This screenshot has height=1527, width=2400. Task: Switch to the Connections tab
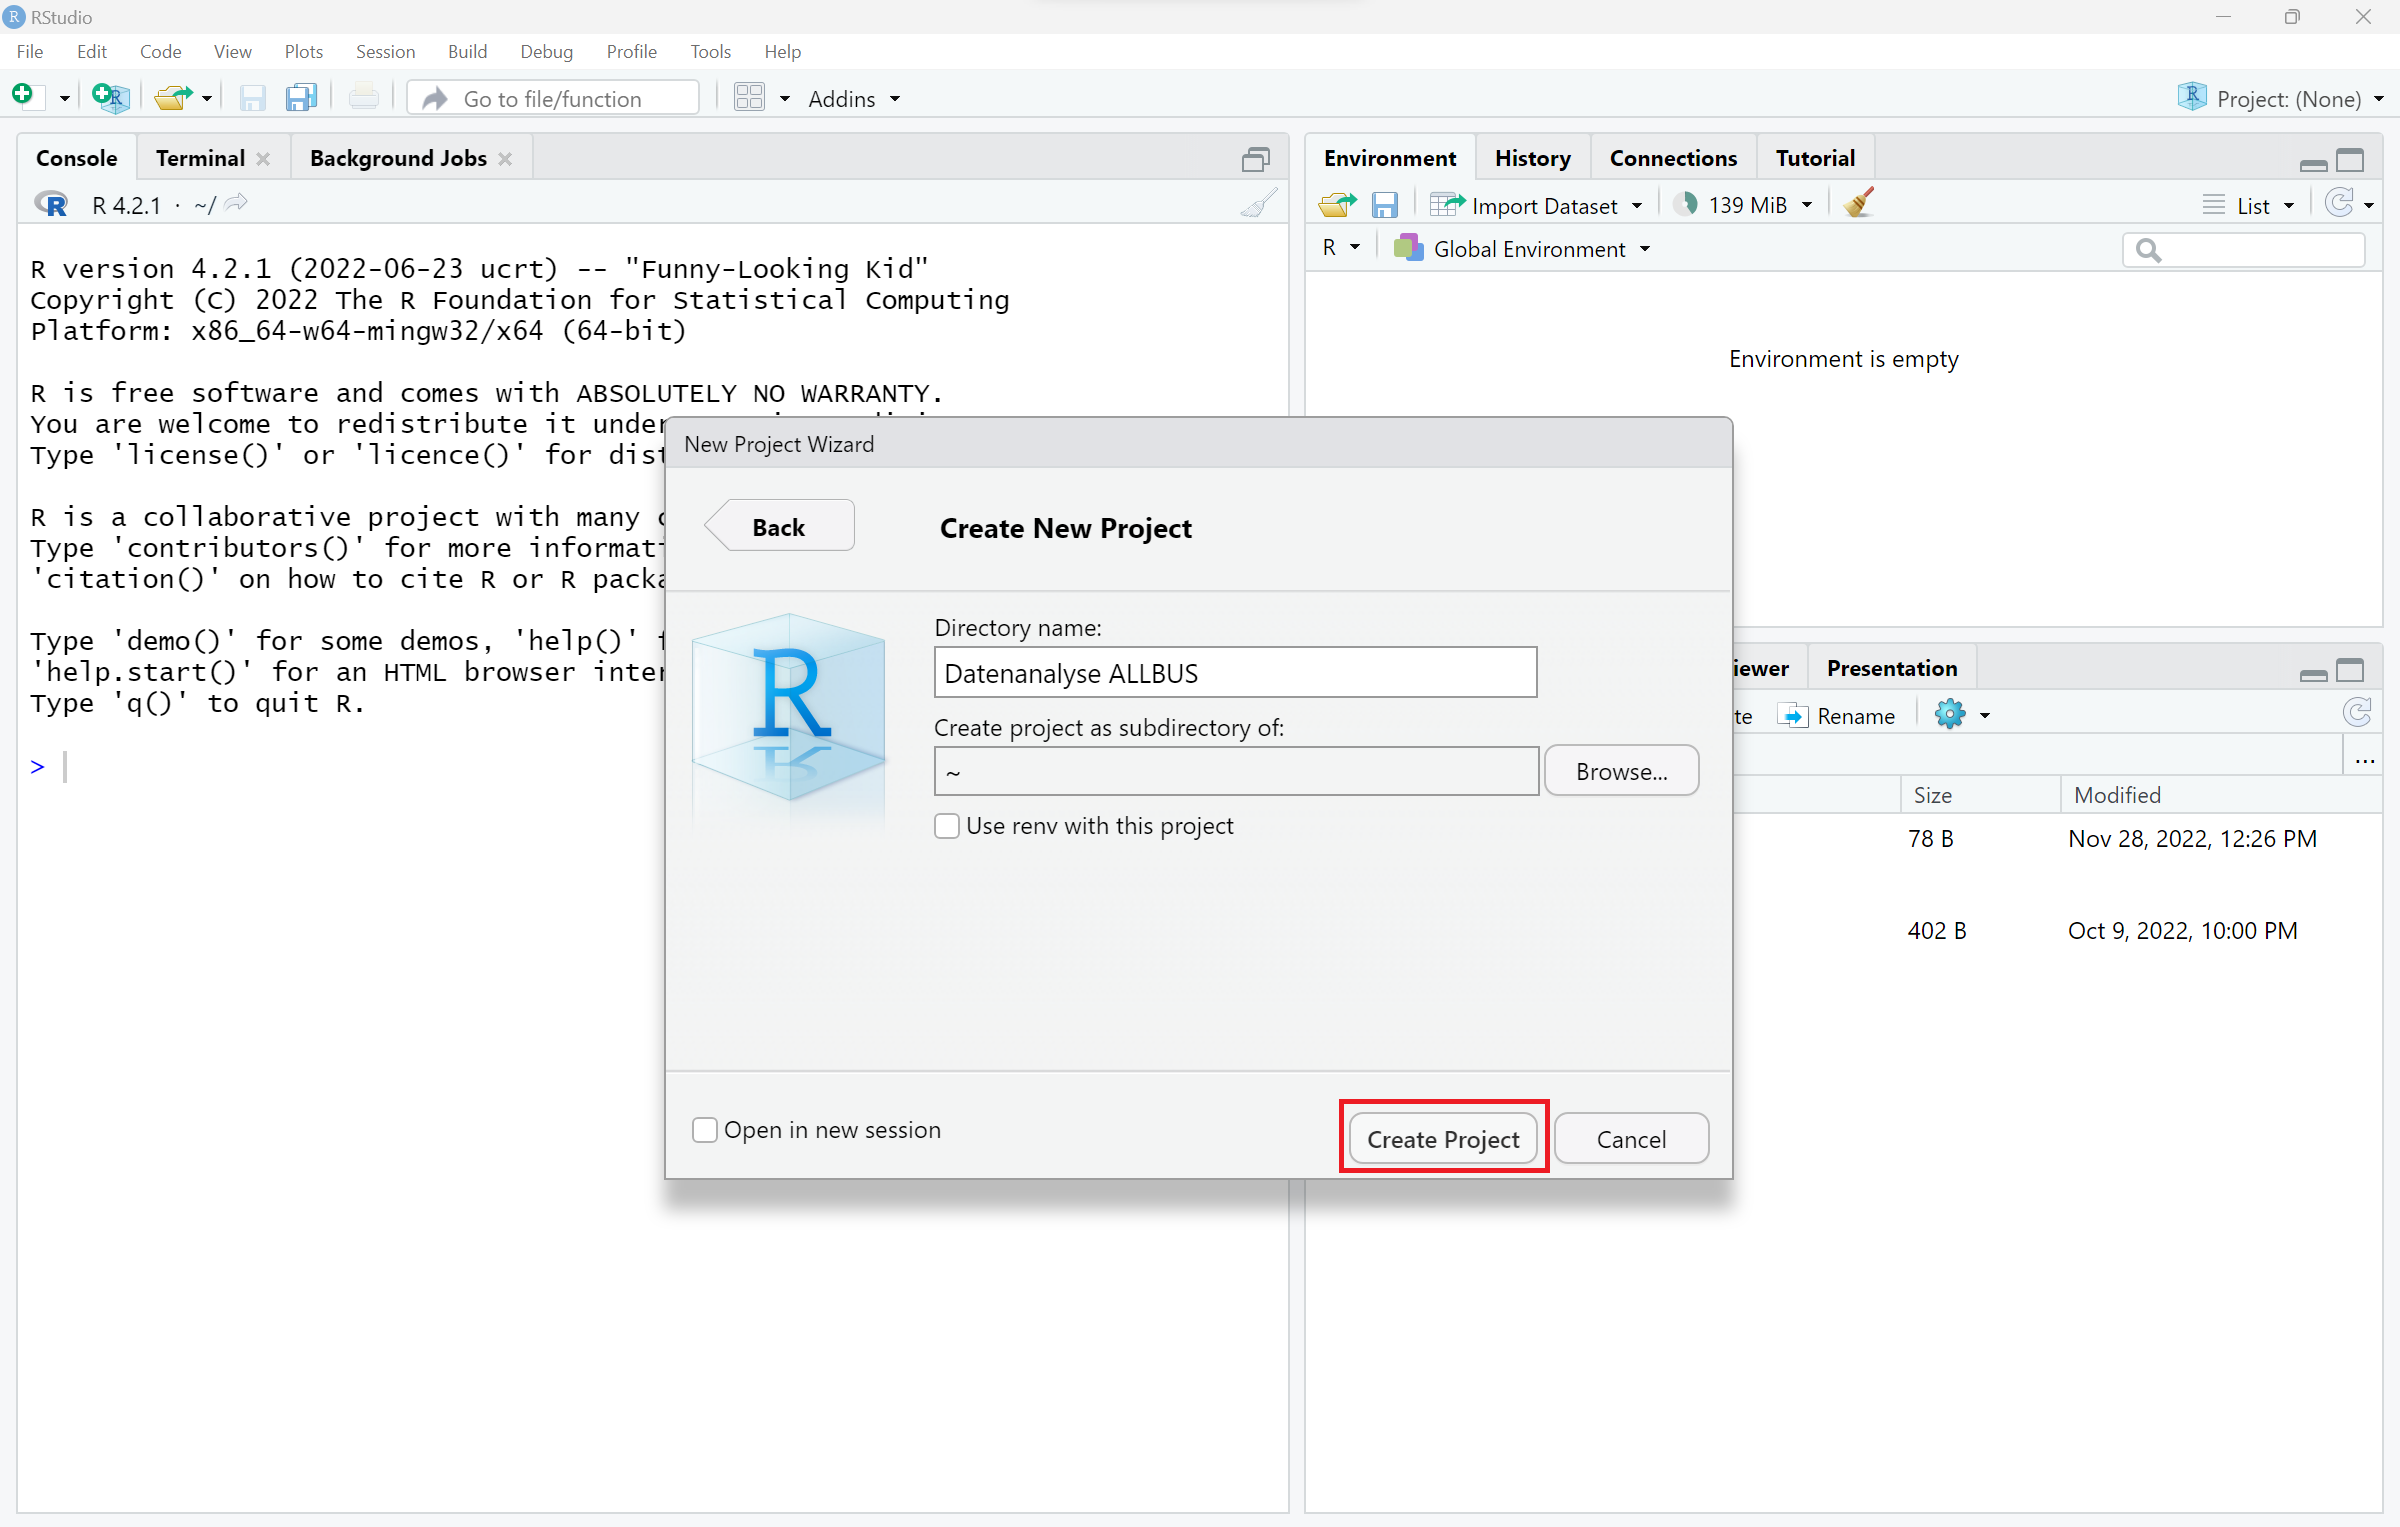(1673, 158)
